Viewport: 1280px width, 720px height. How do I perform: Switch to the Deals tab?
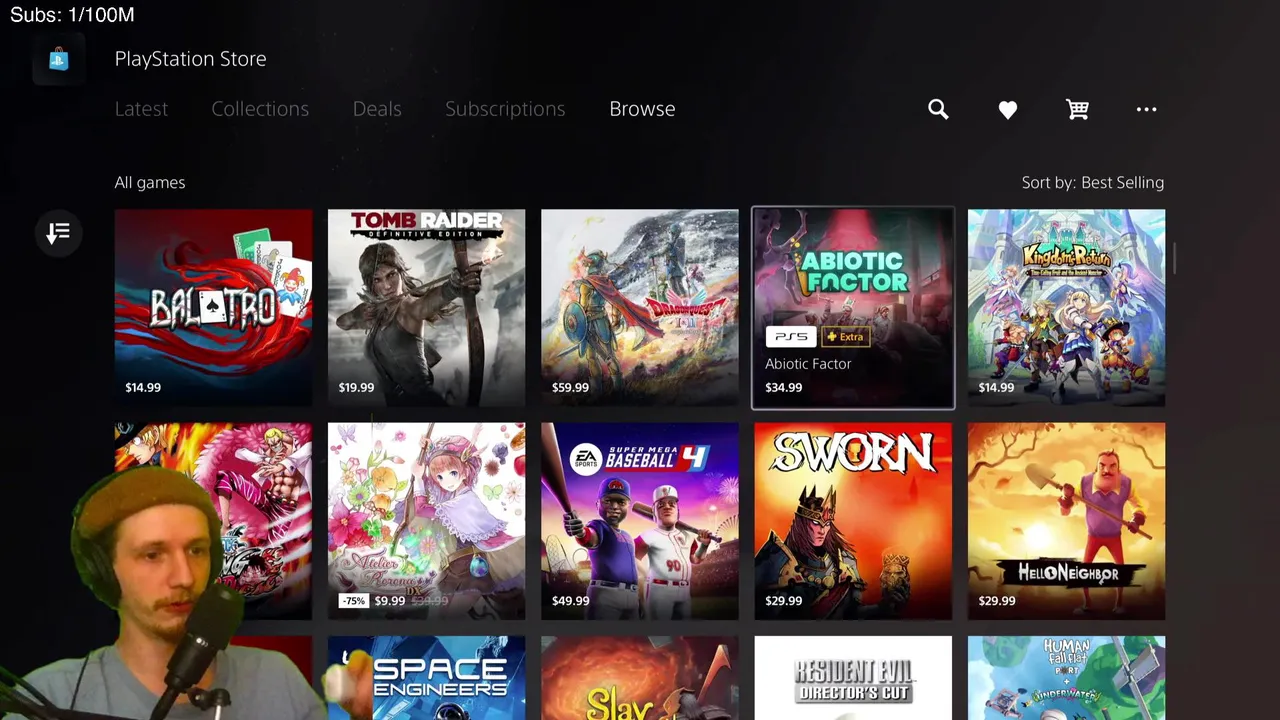tap(377, 109)
